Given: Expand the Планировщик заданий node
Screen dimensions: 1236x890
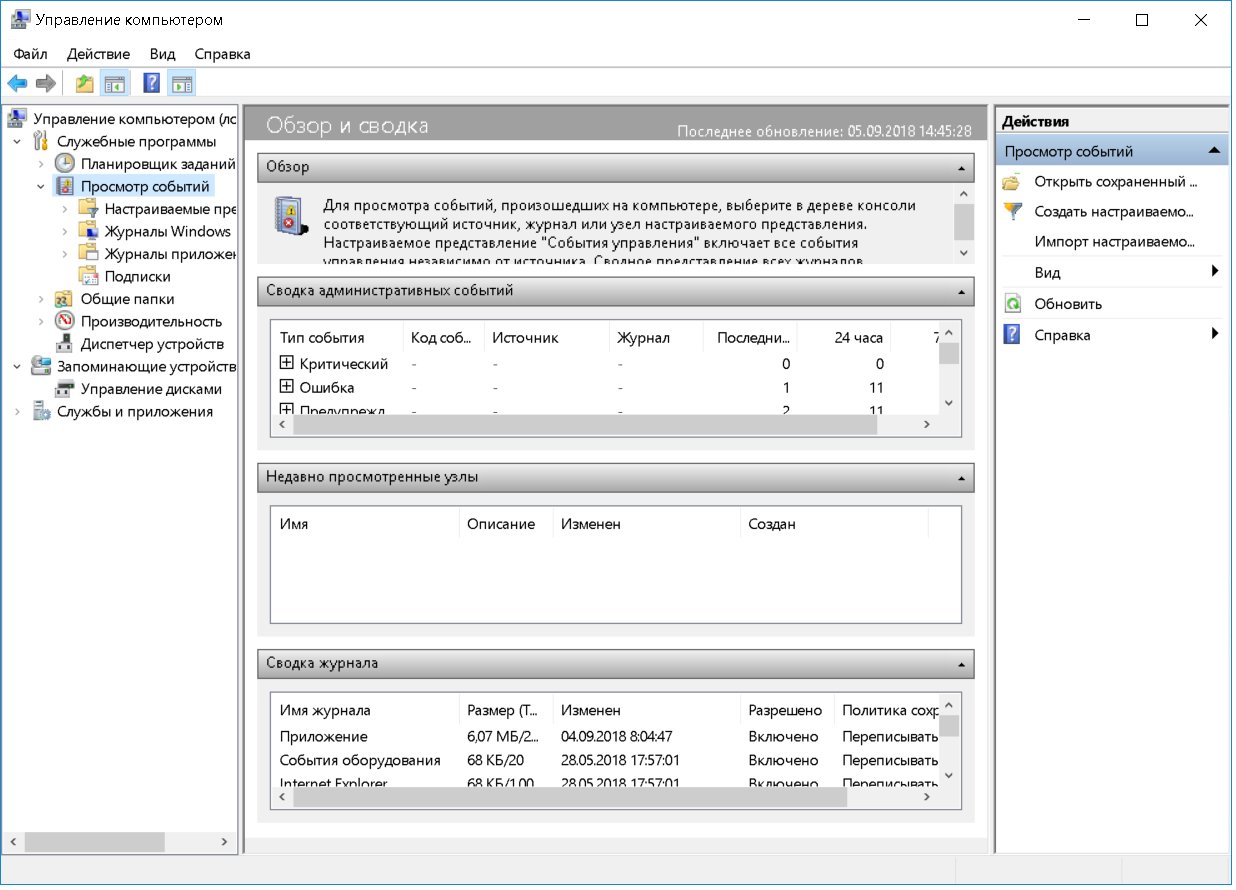Looking at the screenshot, I should (x=41, y=163).
